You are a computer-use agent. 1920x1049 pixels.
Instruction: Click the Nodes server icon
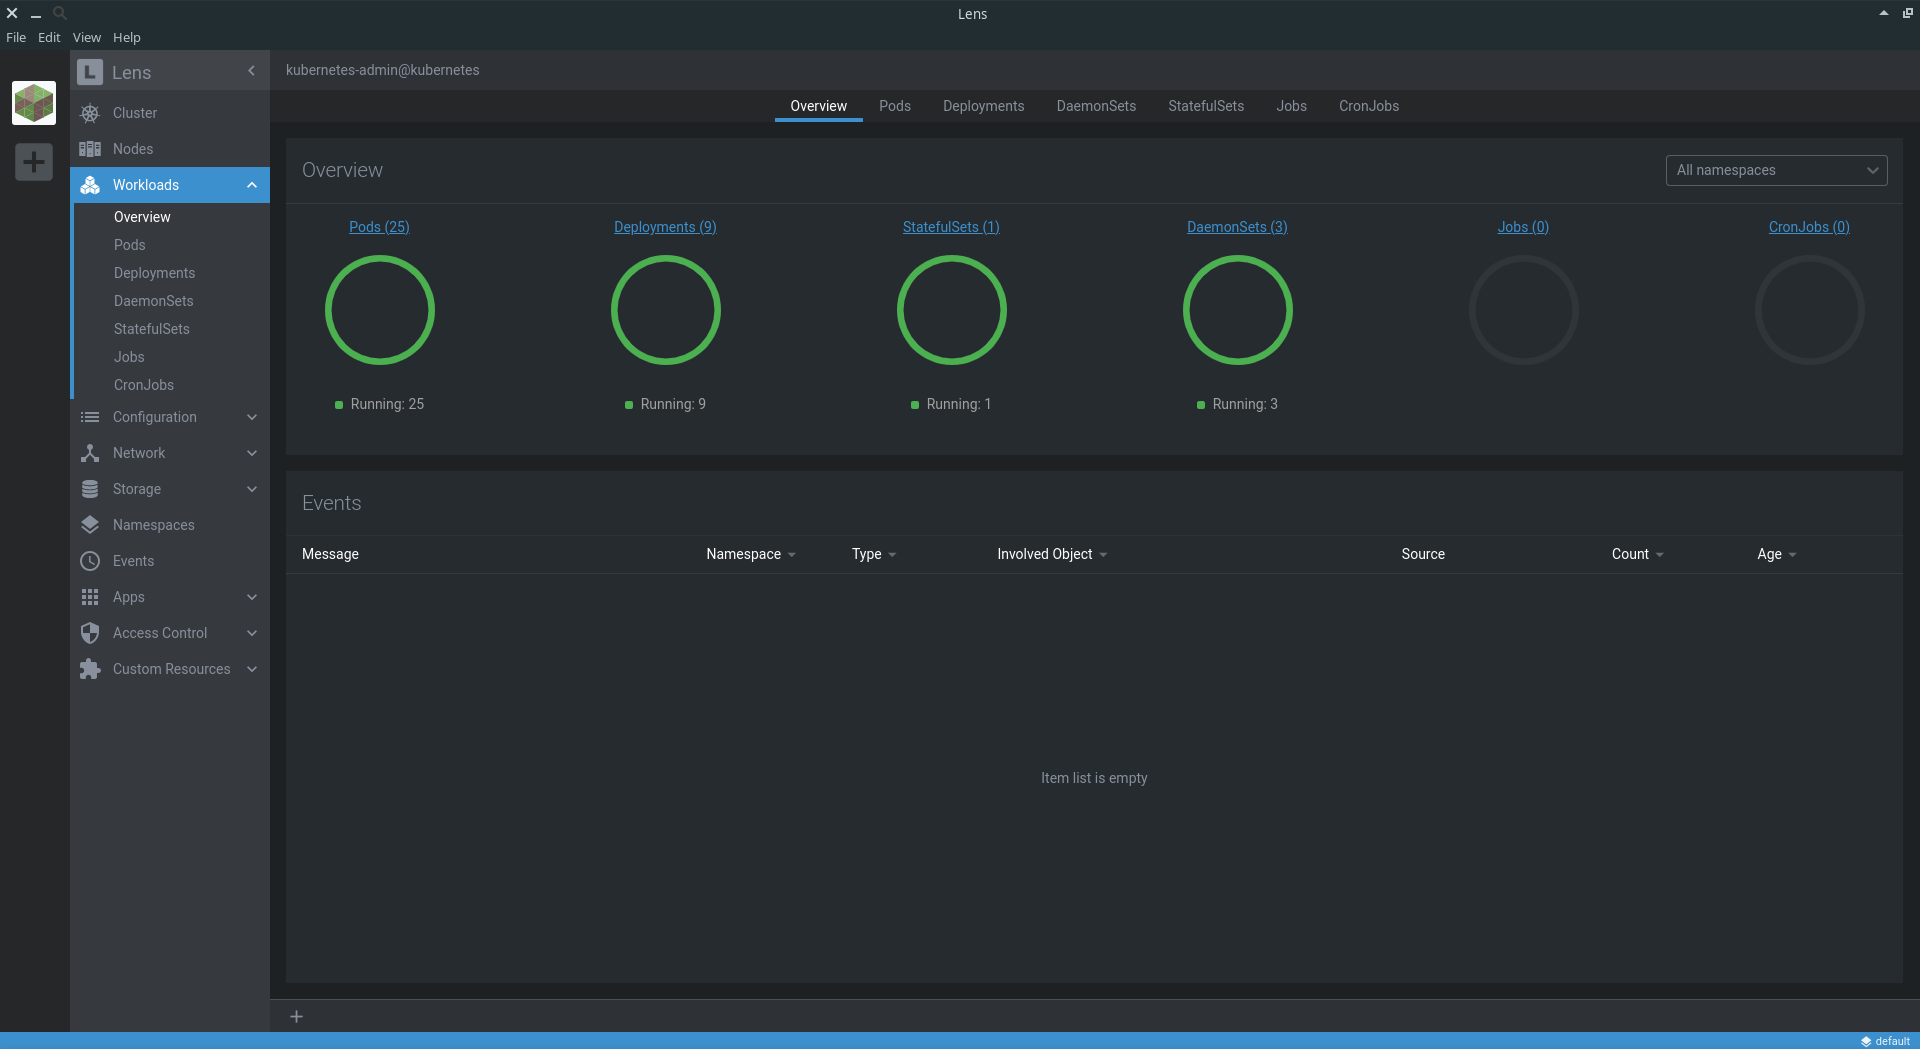[90, 149]
